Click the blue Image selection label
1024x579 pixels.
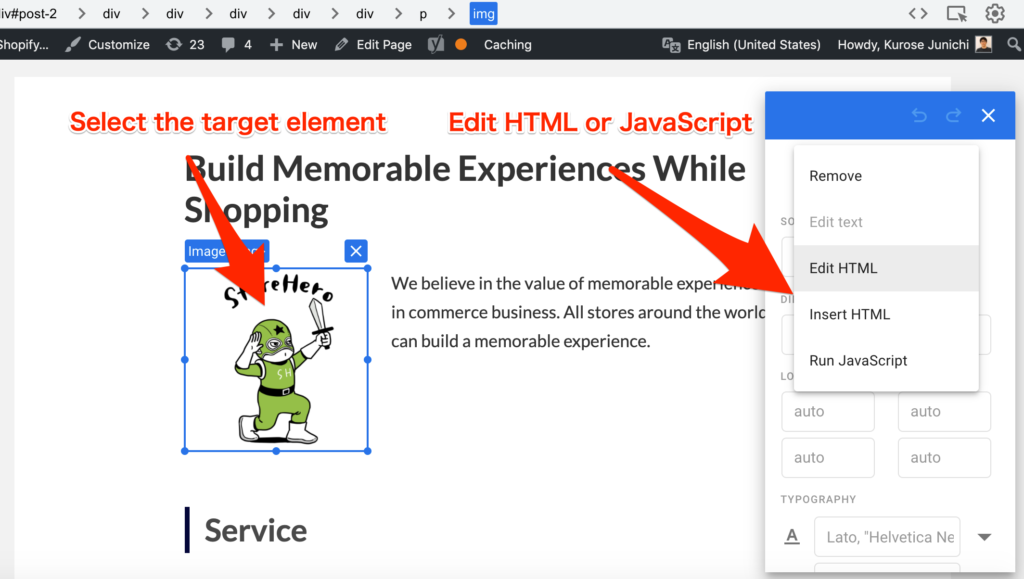227,251
